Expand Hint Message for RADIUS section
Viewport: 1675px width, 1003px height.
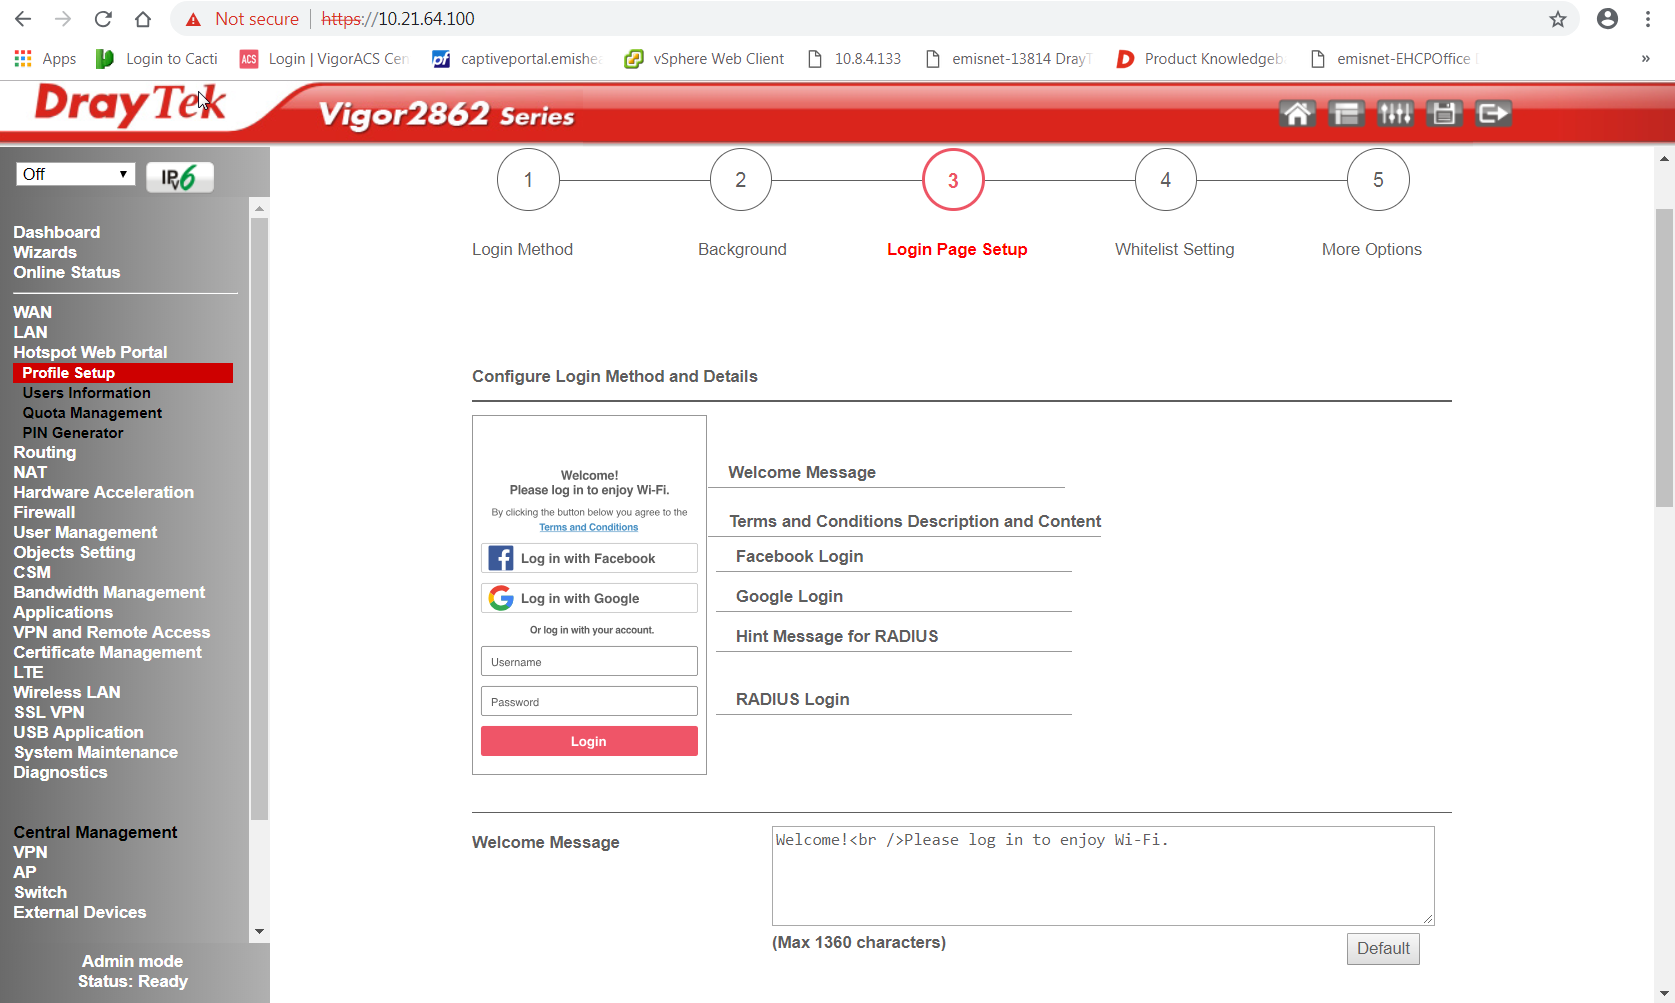pos(836,637)
